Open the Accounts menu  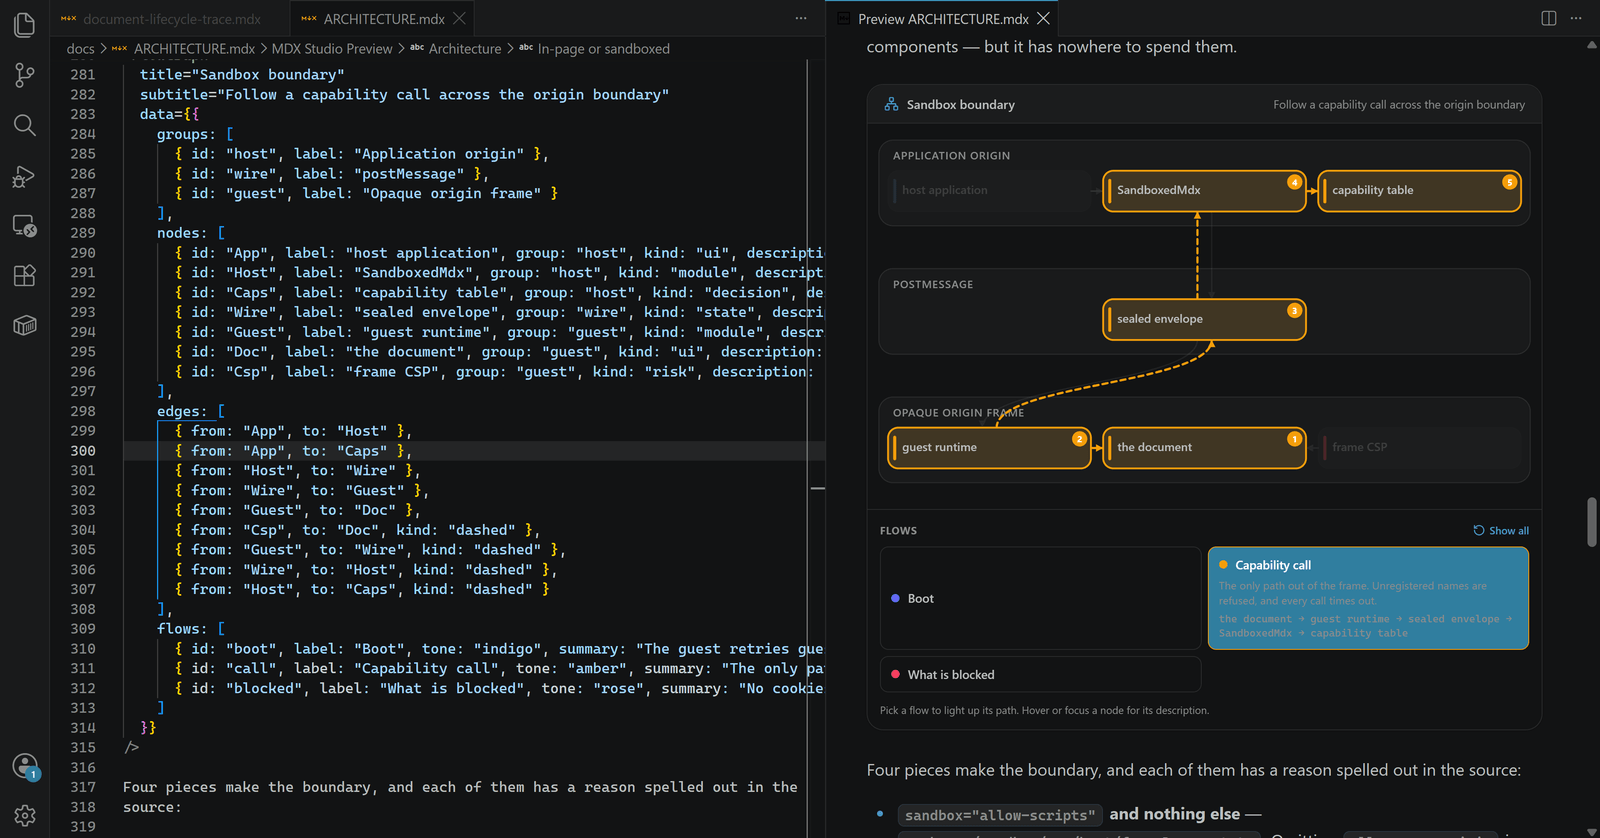tap(24, 767)
